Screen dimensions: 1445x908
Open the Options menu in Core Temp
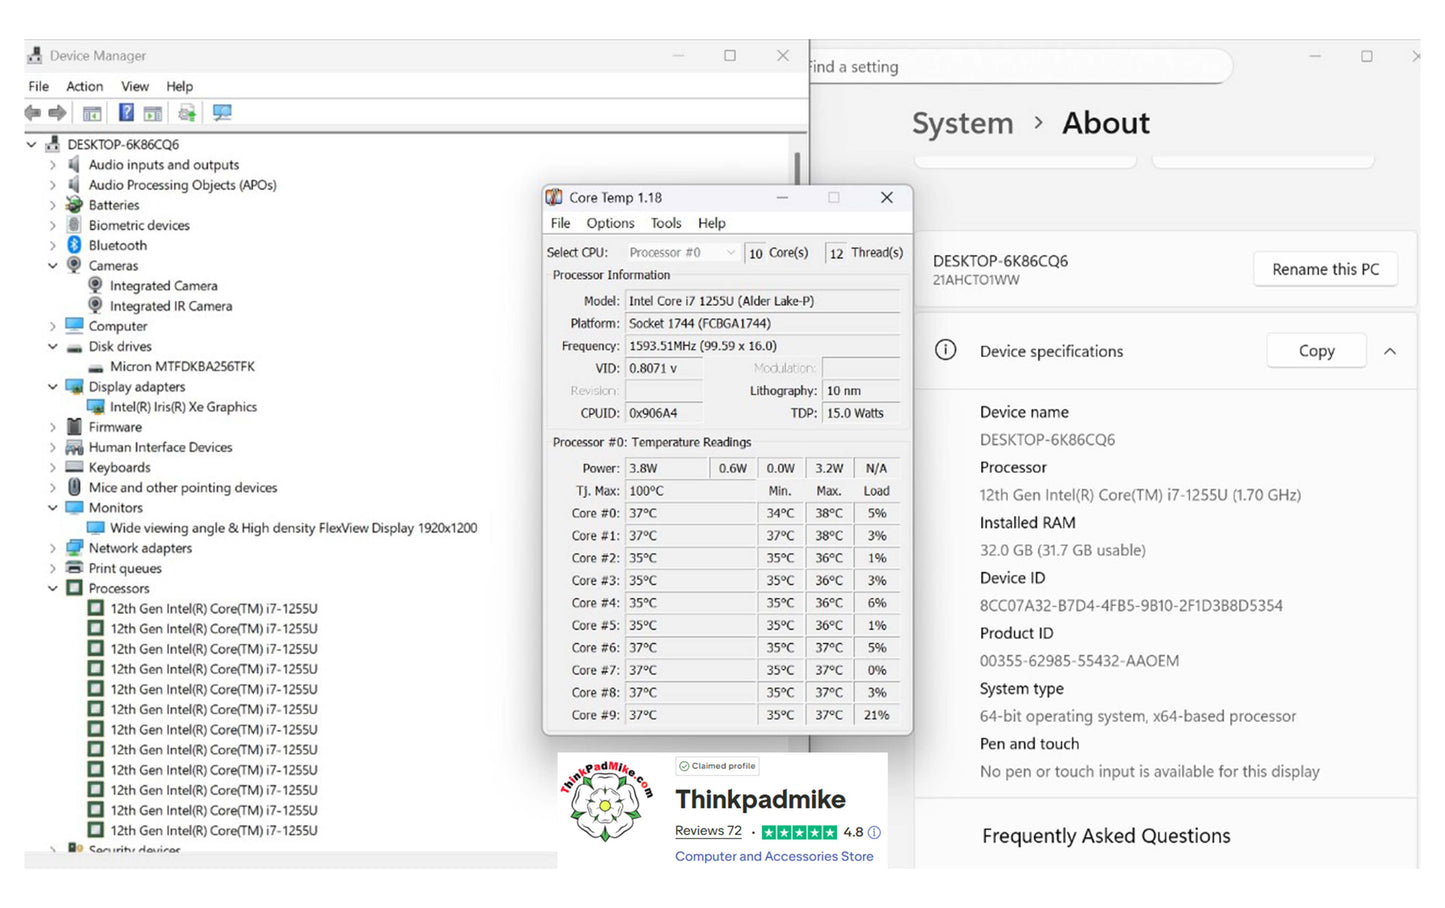coord(609,223)
